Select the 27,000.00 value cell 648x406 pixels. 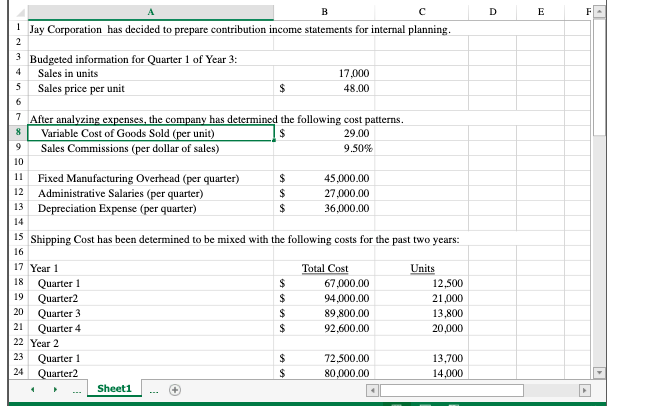coord(324,193)
